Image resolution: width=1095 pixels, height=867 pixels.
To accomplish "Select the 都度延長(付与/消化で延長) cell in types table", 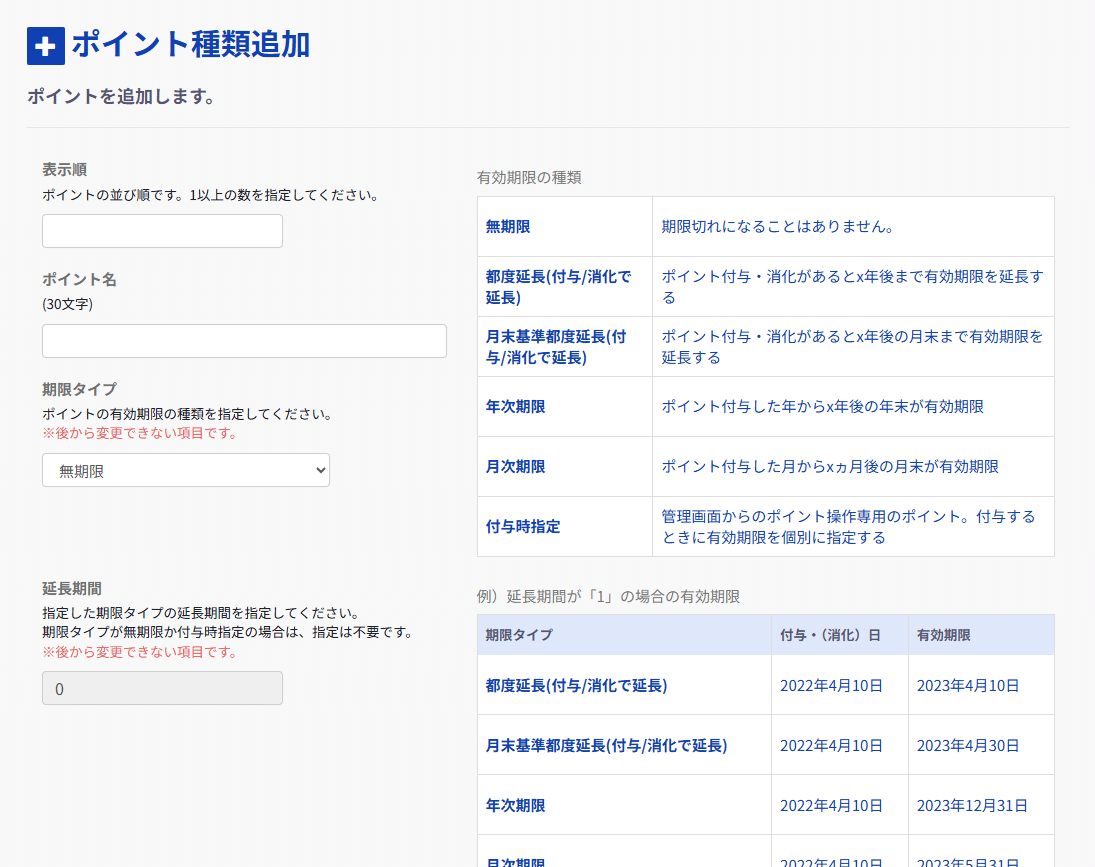I will [x=558, y=287].
